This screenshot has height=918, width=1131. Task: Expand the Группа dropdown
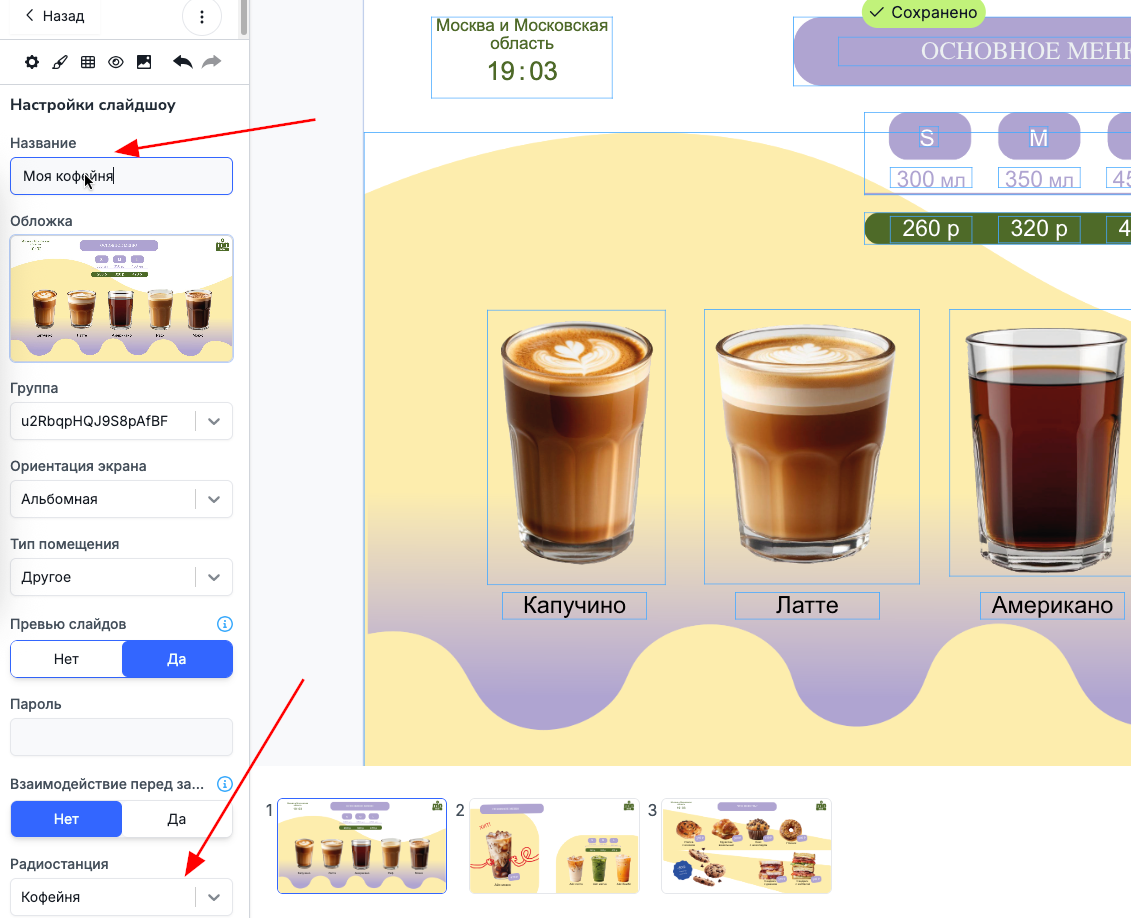coord(121,421)
